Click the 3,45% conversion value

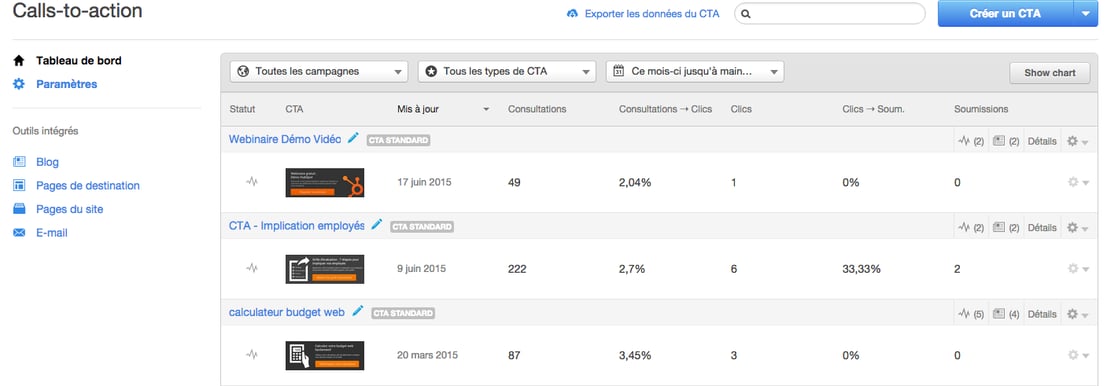pyautogui.click(x=635, y=356)
